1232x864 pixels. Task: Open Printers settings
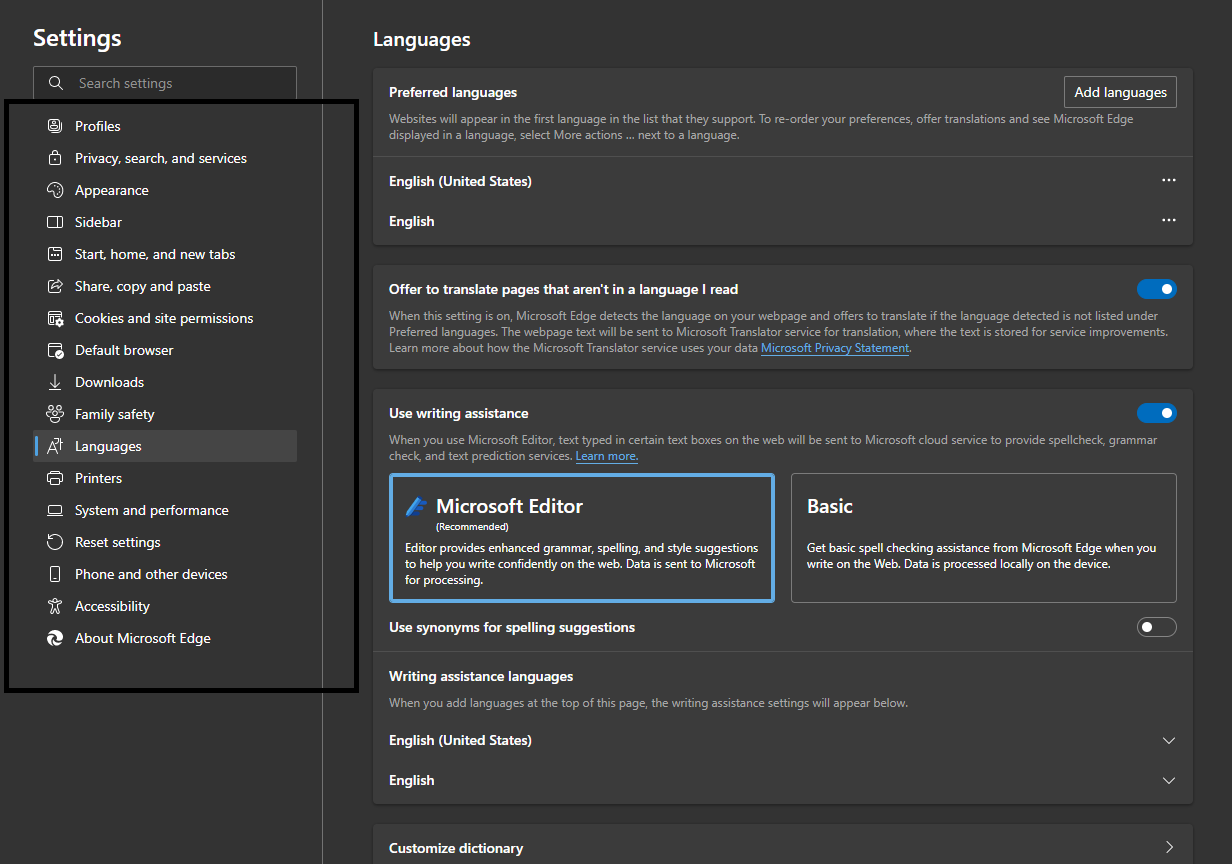pyautogui.click(x=165, y=478)
